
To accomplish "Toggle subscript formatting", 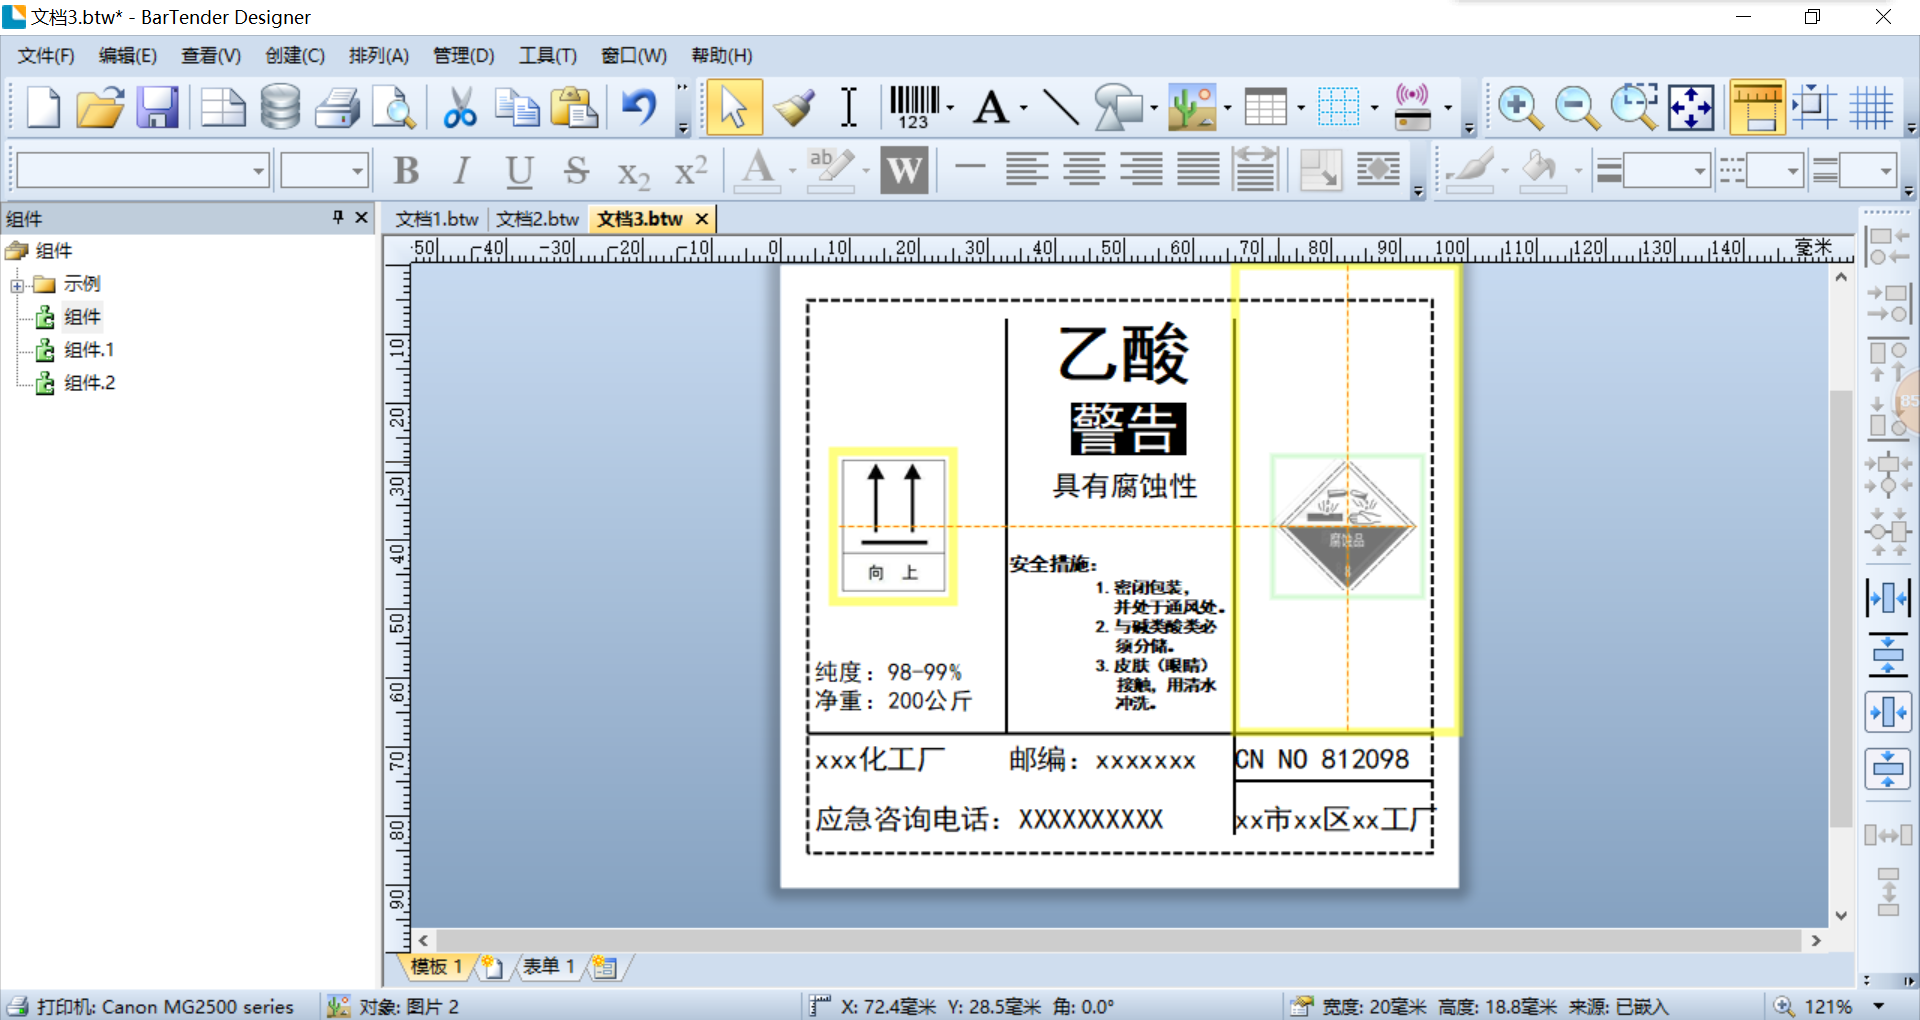I will point(633,173).
